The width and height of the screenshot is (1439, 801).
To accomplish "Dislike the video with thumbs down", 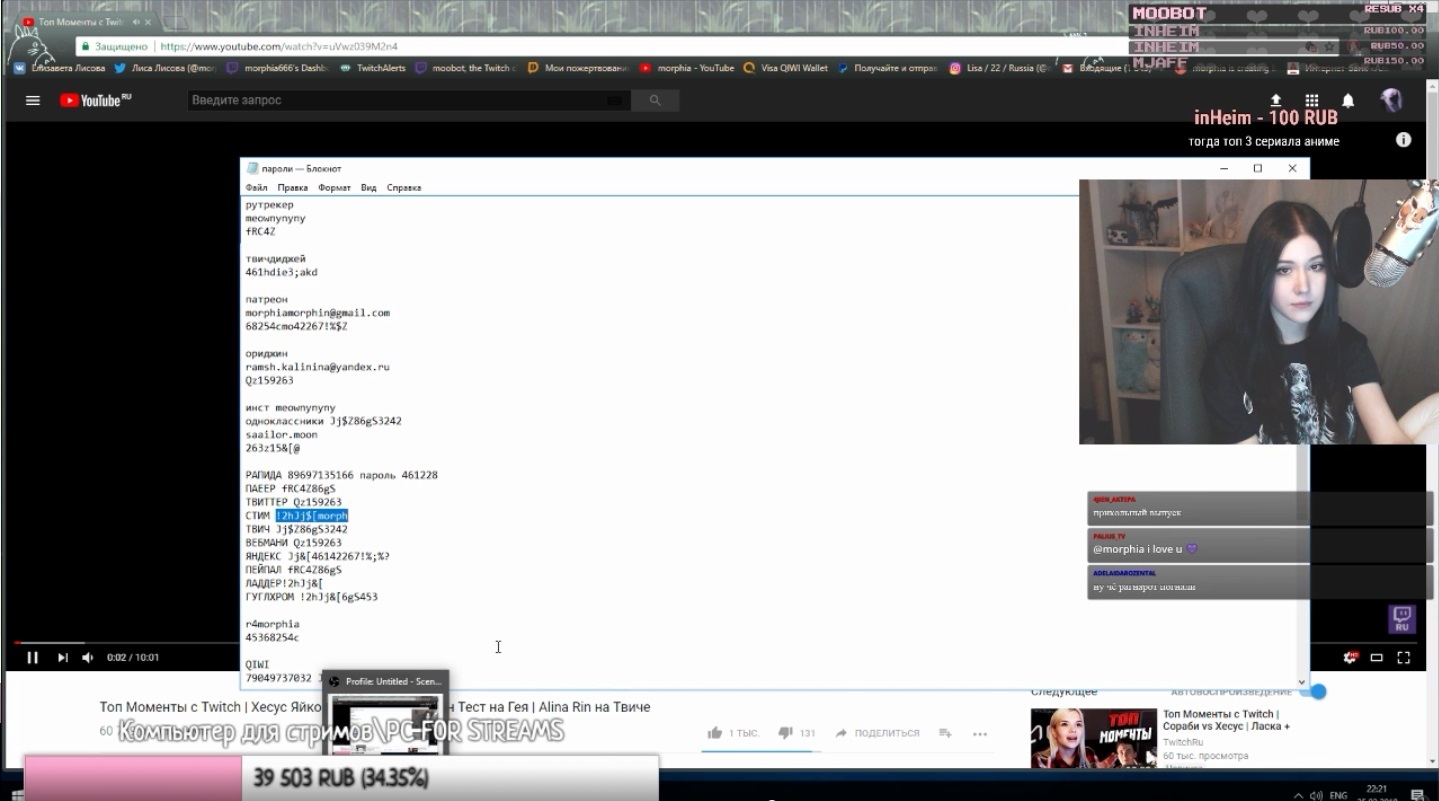I will coord(785,733).
